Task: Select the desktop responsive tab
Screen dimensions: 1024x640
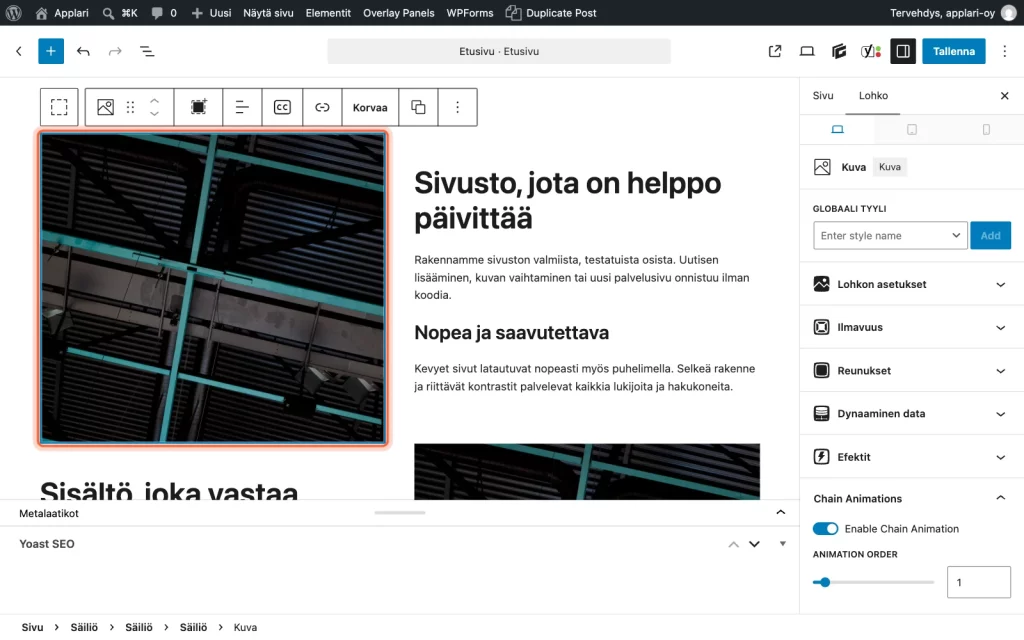Action: [837, 129]
